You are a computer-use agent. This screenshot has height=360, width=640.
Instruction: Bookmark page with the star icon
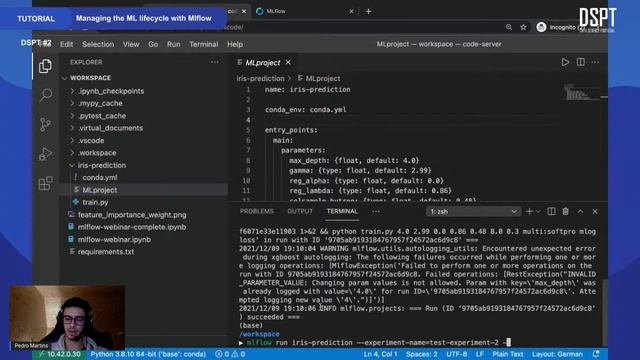click(523, 27)
